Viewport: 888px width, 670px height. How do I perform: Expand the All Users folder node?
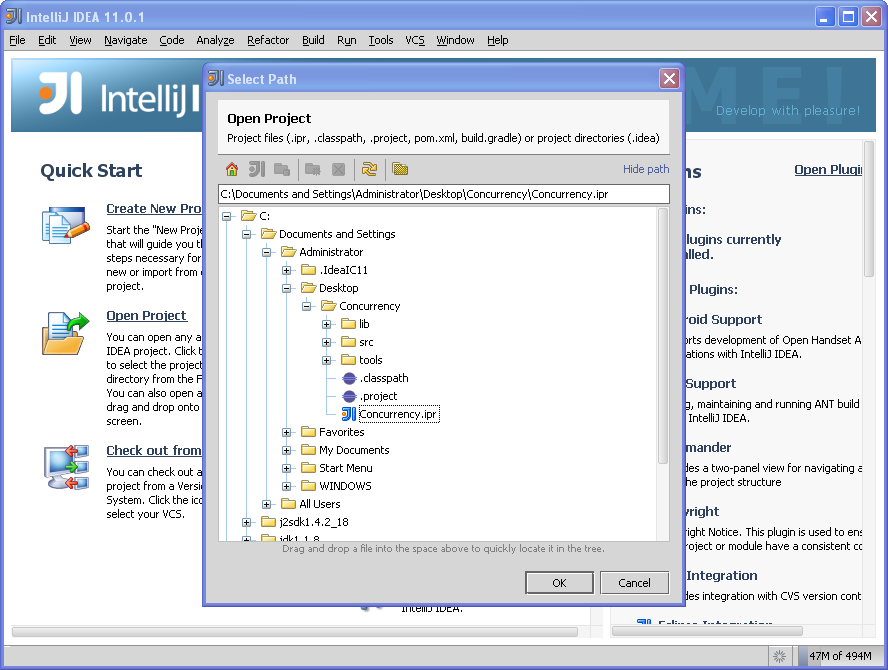pyautogui.click(x=266, y=504)
